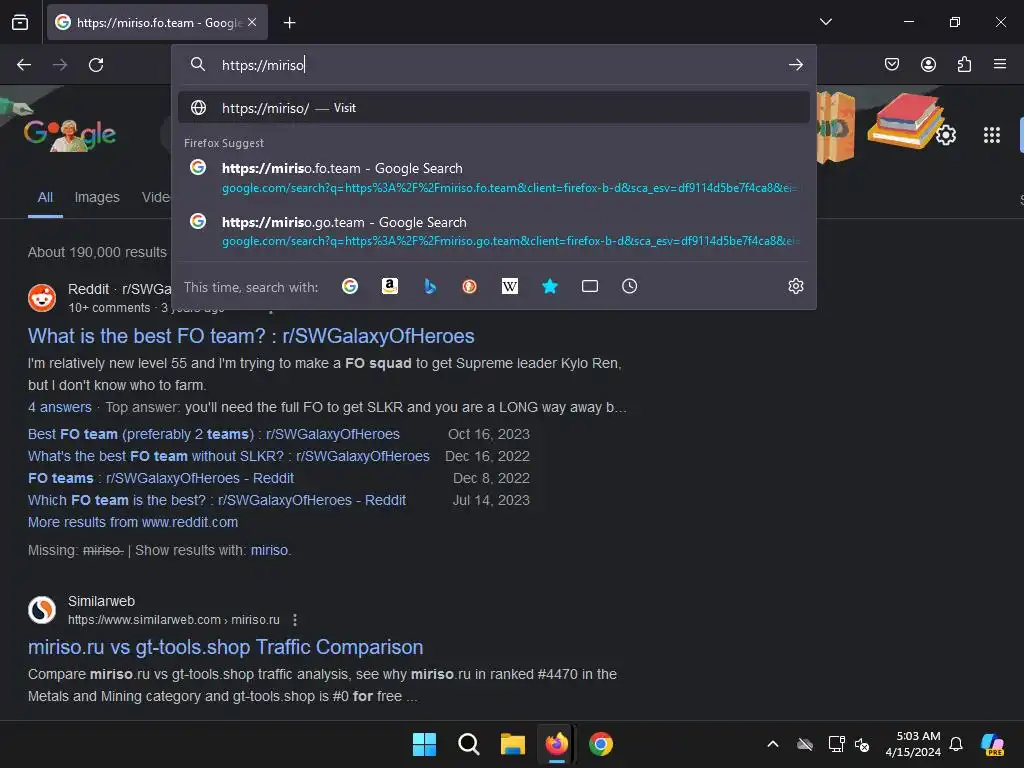Click 'More results from www.reddit.com'
Image resolution: width=1024 pixels, height=768 pixels.
pyautogui.click(x=133, y=522)
